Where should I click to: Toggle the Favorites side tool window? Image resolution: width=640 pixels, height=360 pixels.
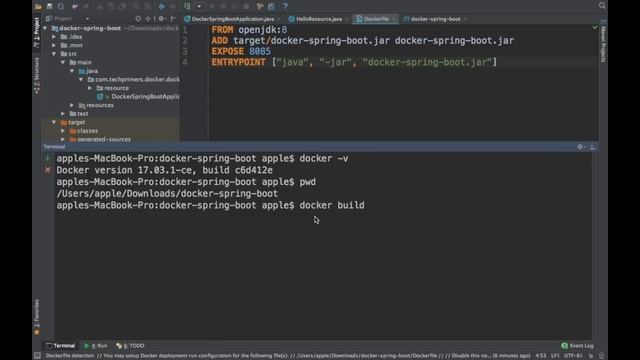point(37,317)
